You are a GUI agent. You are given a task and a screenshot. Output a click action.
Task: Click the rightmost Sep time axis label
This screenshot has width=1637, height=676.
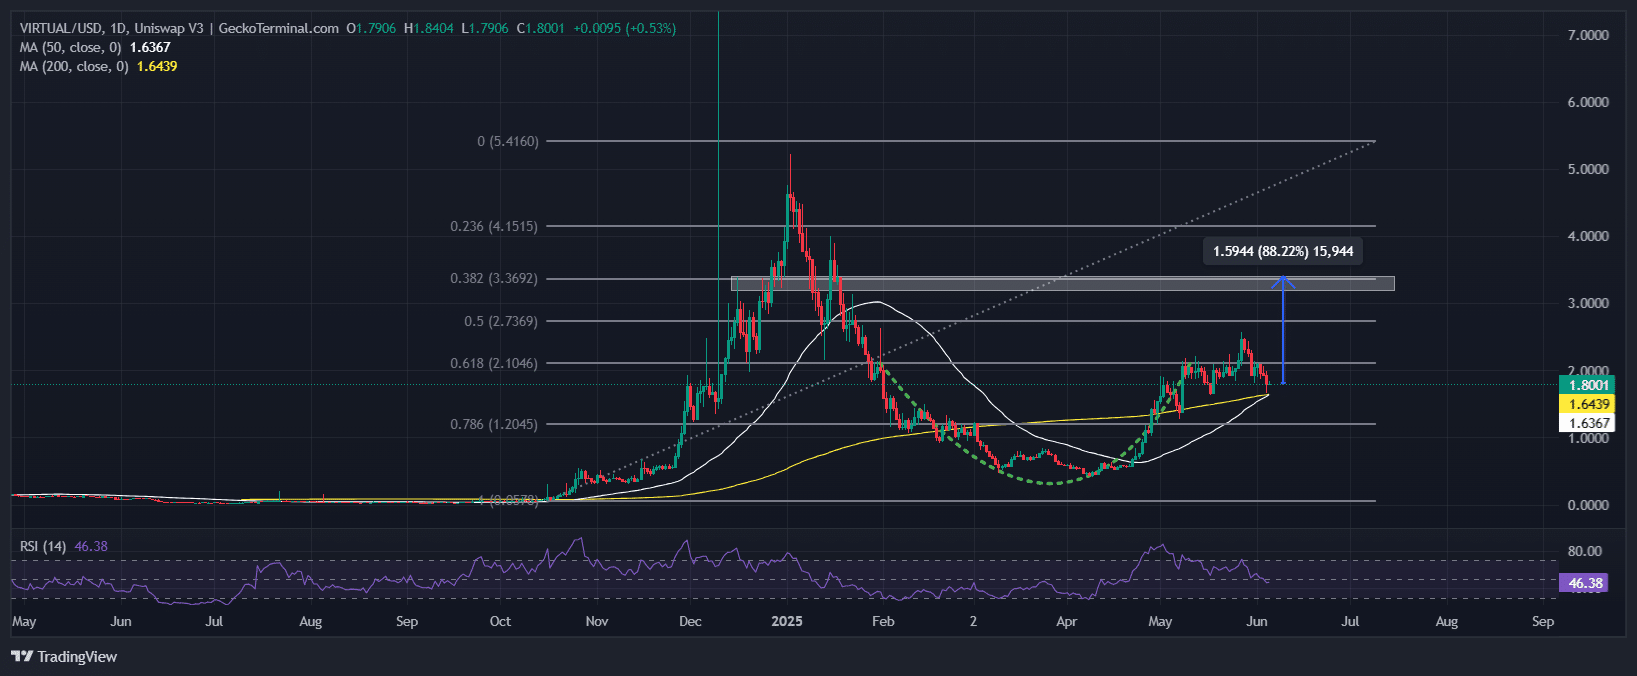1543,621
